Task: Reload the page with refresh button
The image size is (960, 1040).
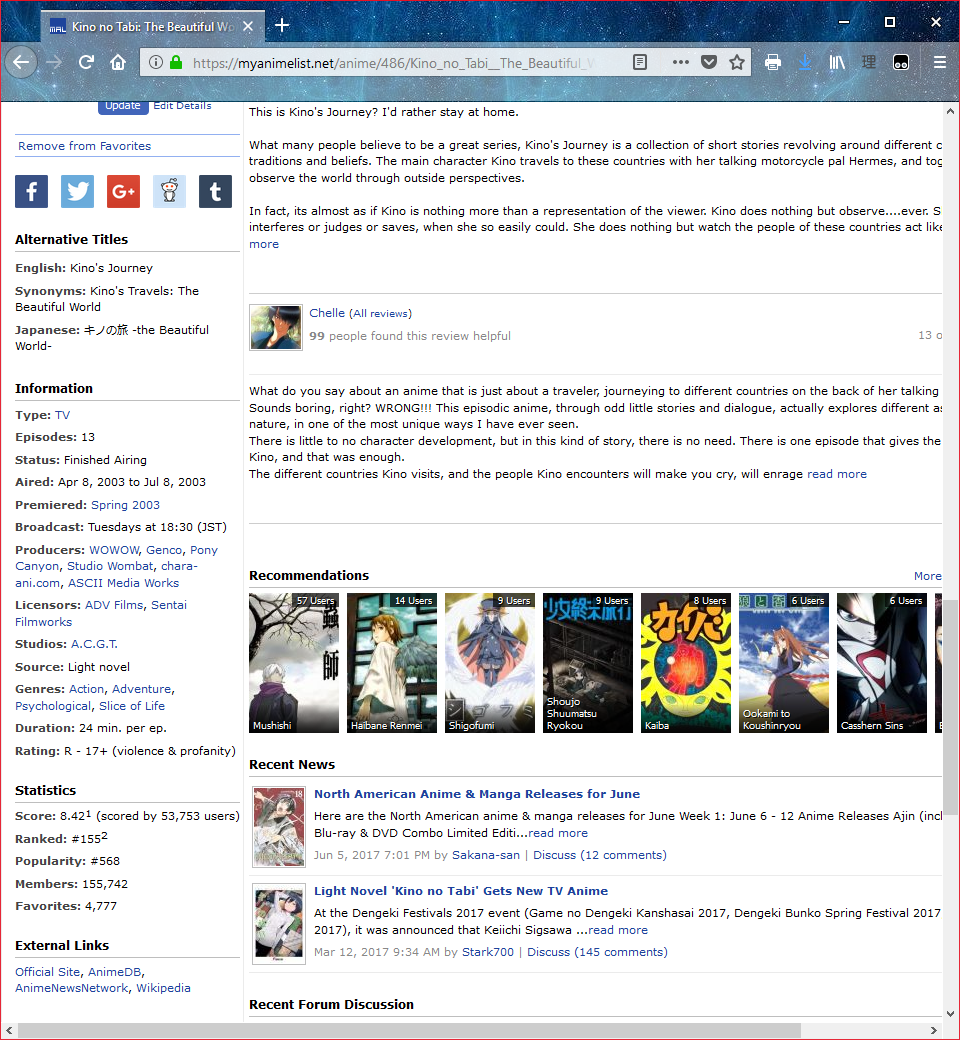Action: tap(86, 62)
